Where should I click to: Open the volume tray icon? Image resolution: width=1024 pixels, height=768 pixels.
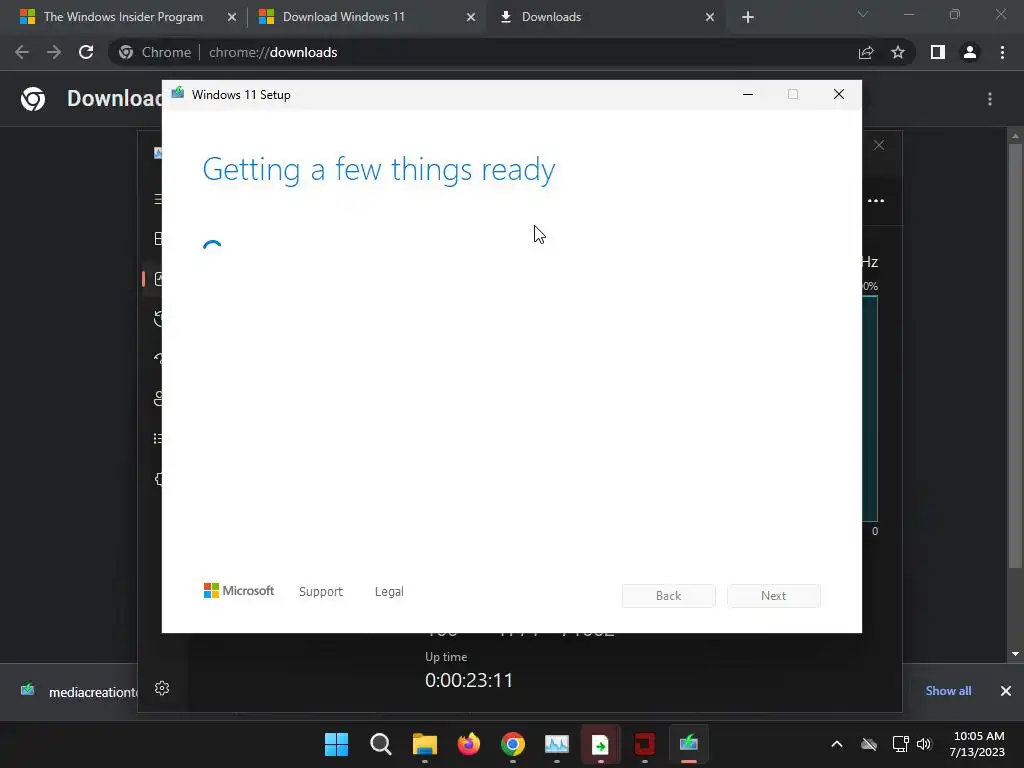[924, 744]
